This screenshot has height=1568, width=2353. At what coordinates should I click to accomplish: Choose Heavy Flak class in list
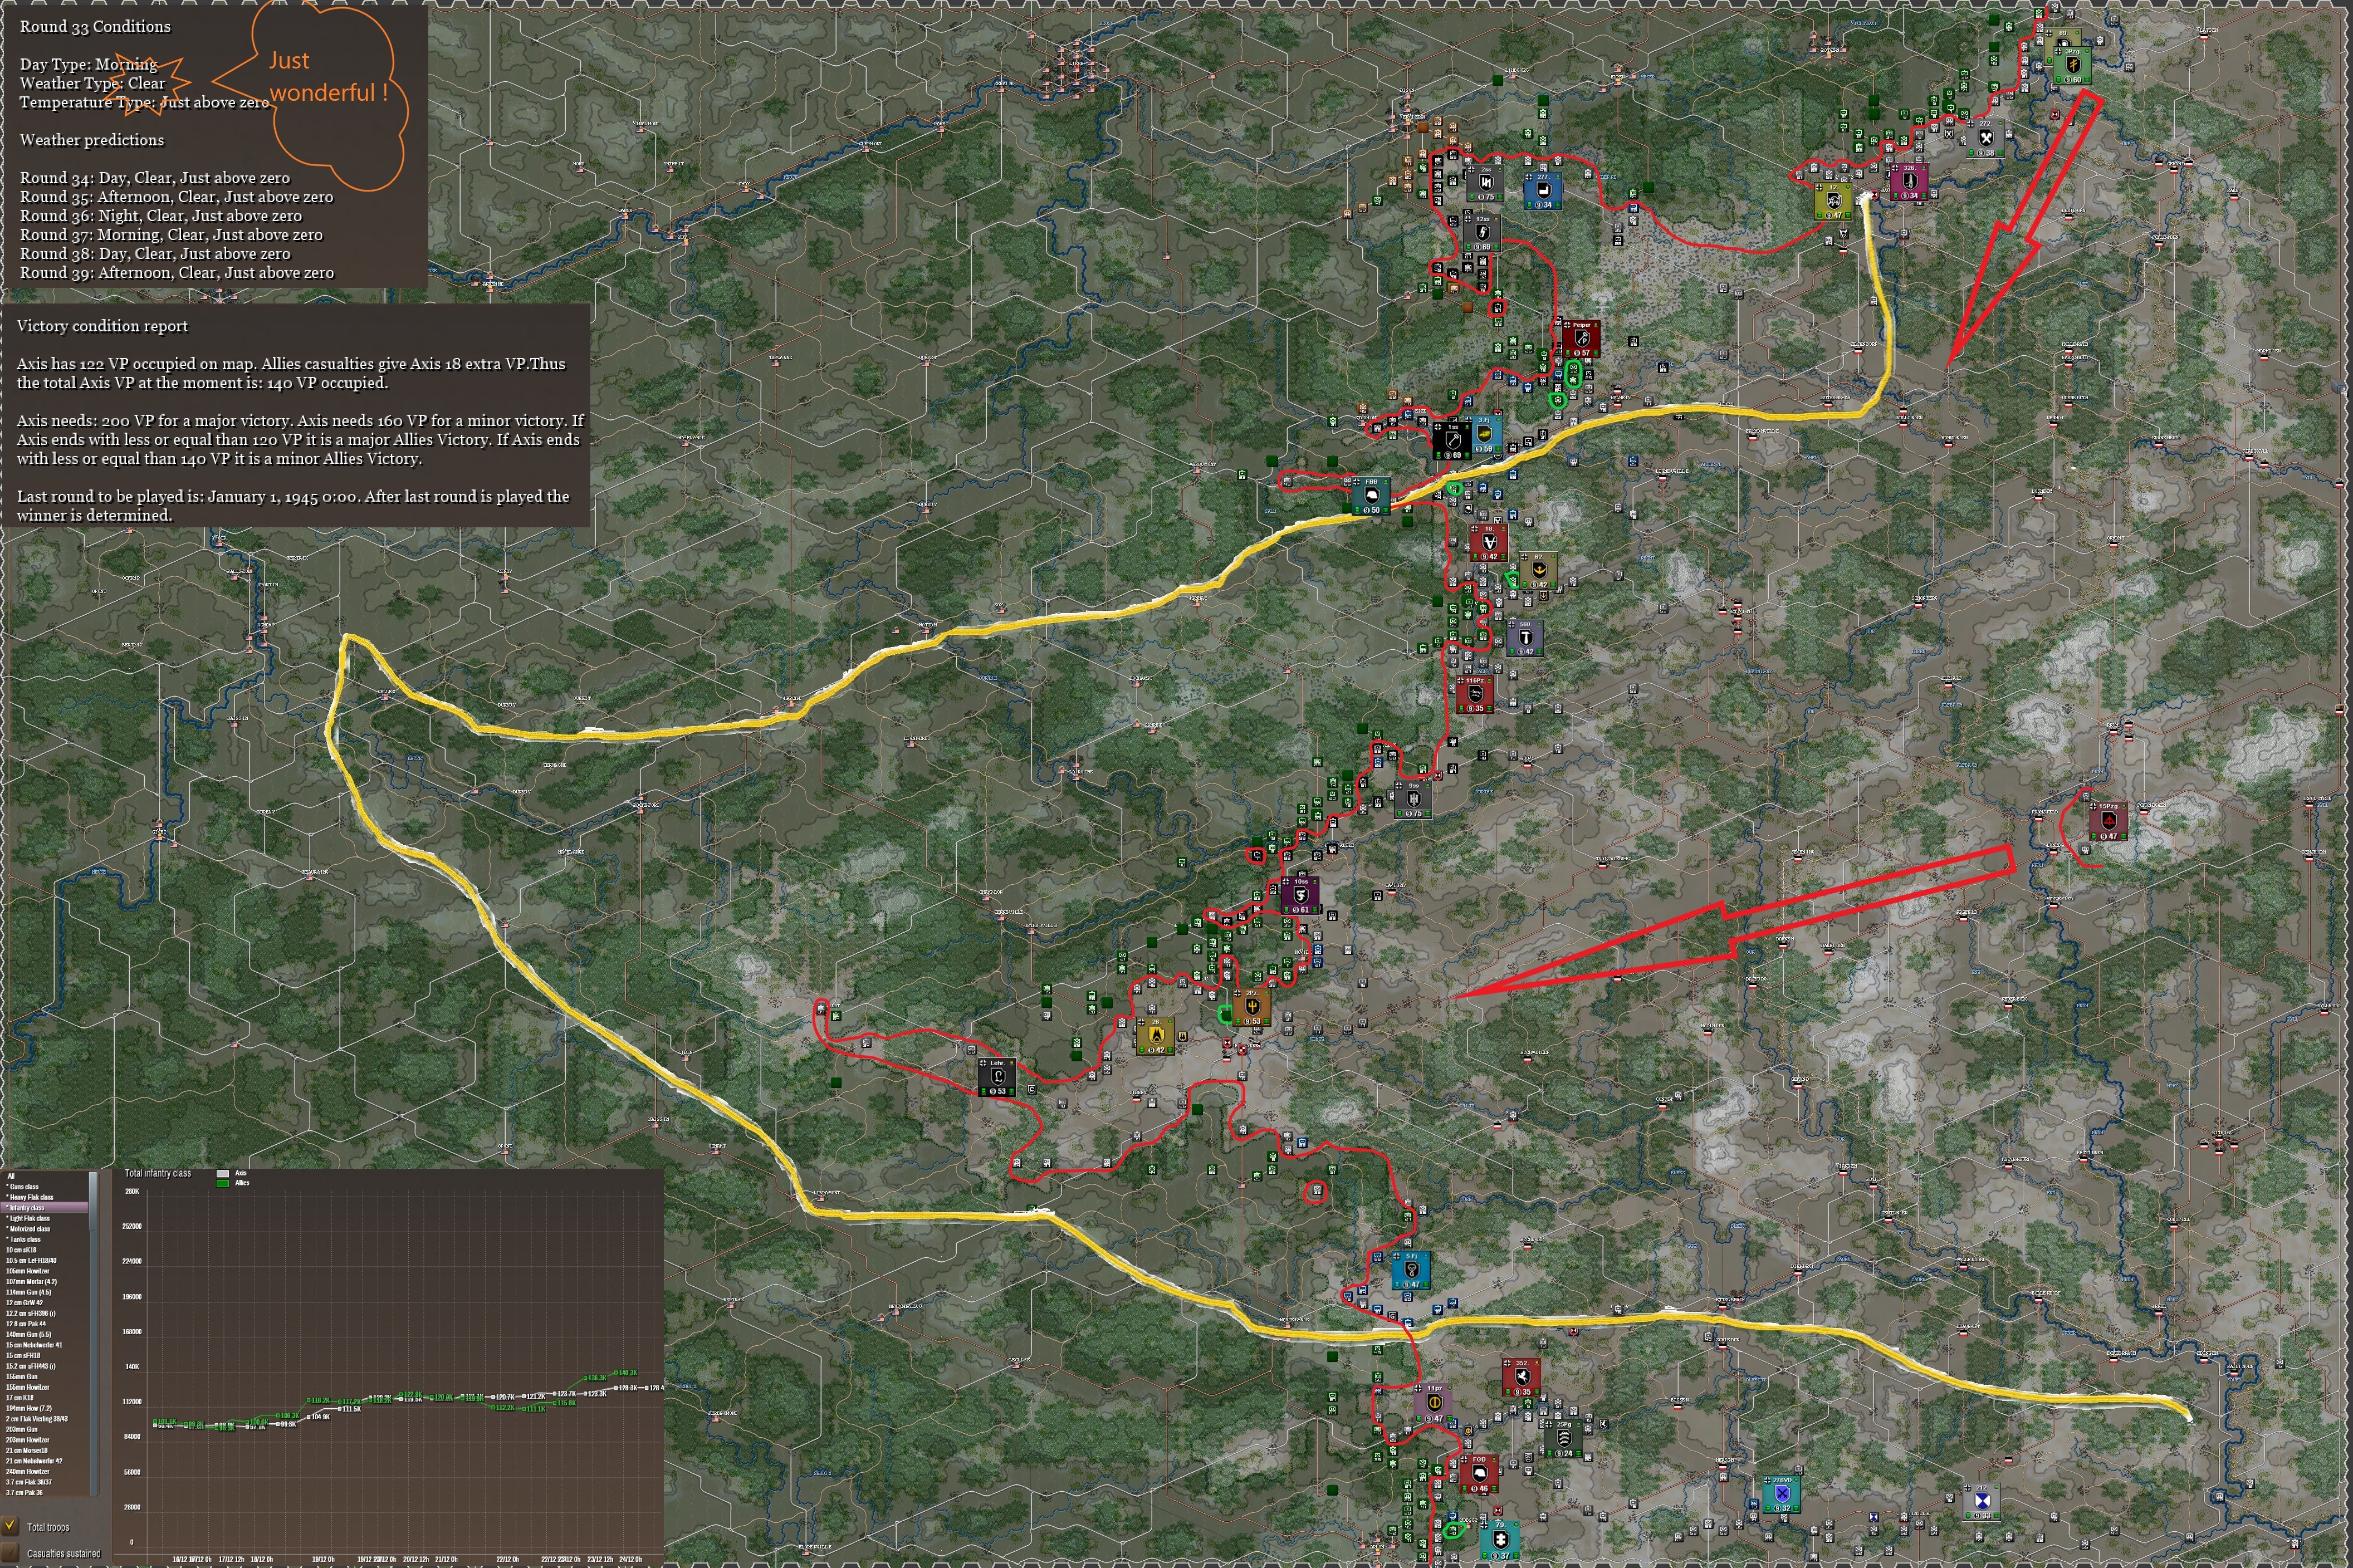[45, 1197]
